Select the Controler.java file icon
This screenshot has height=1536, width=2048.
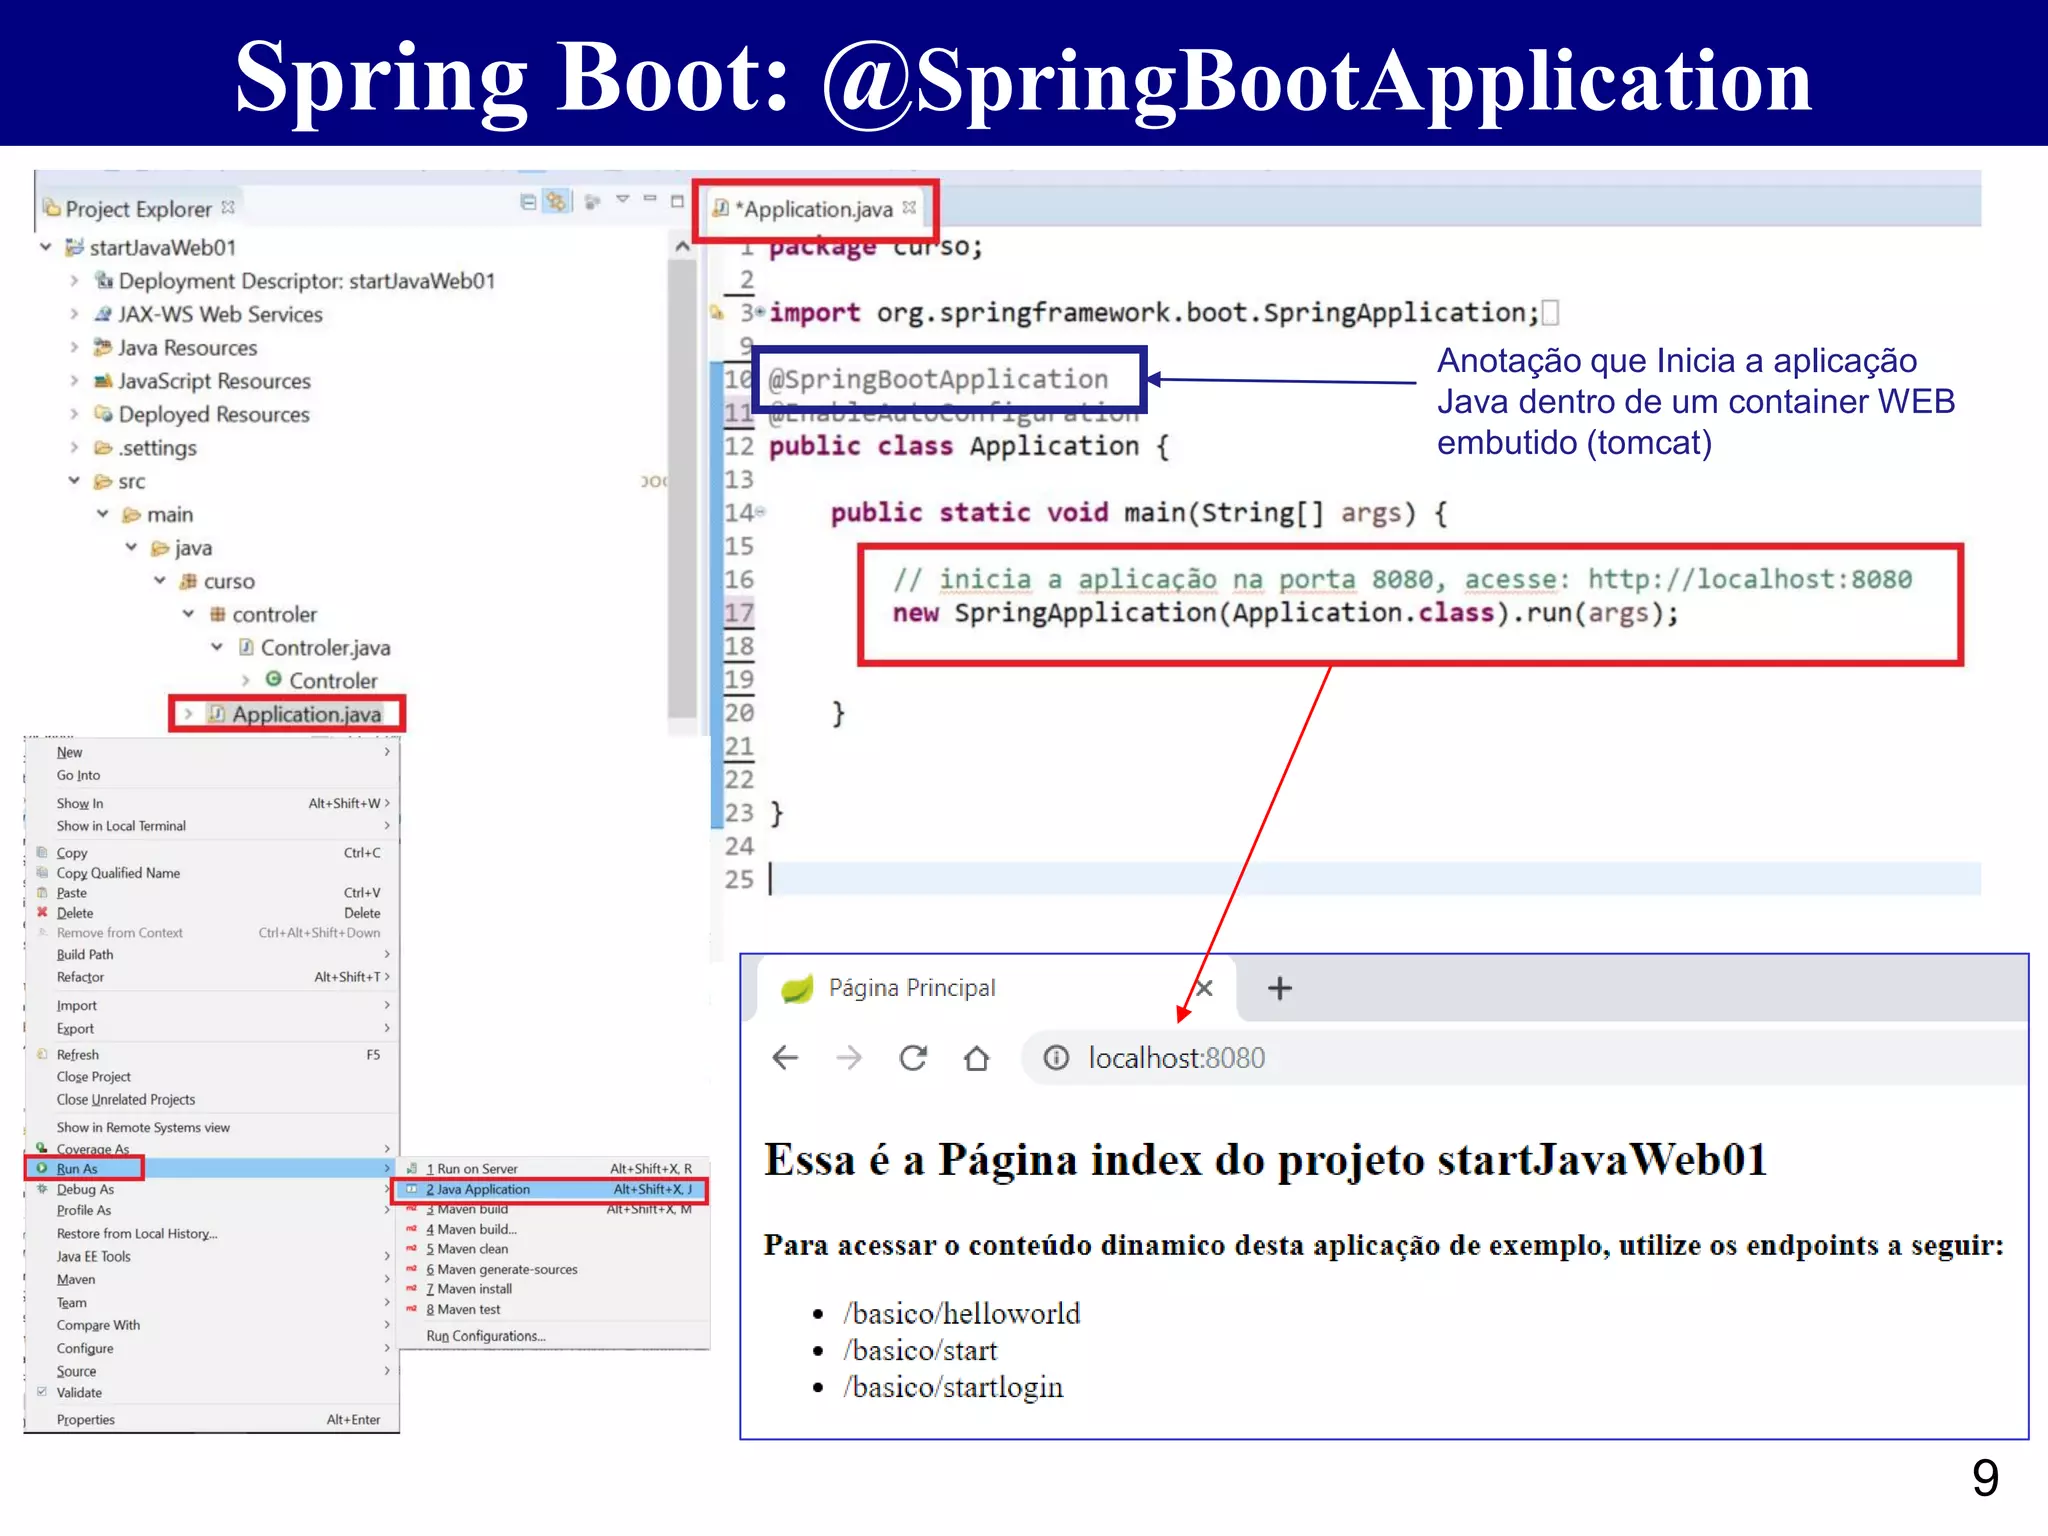pos(246,647)
